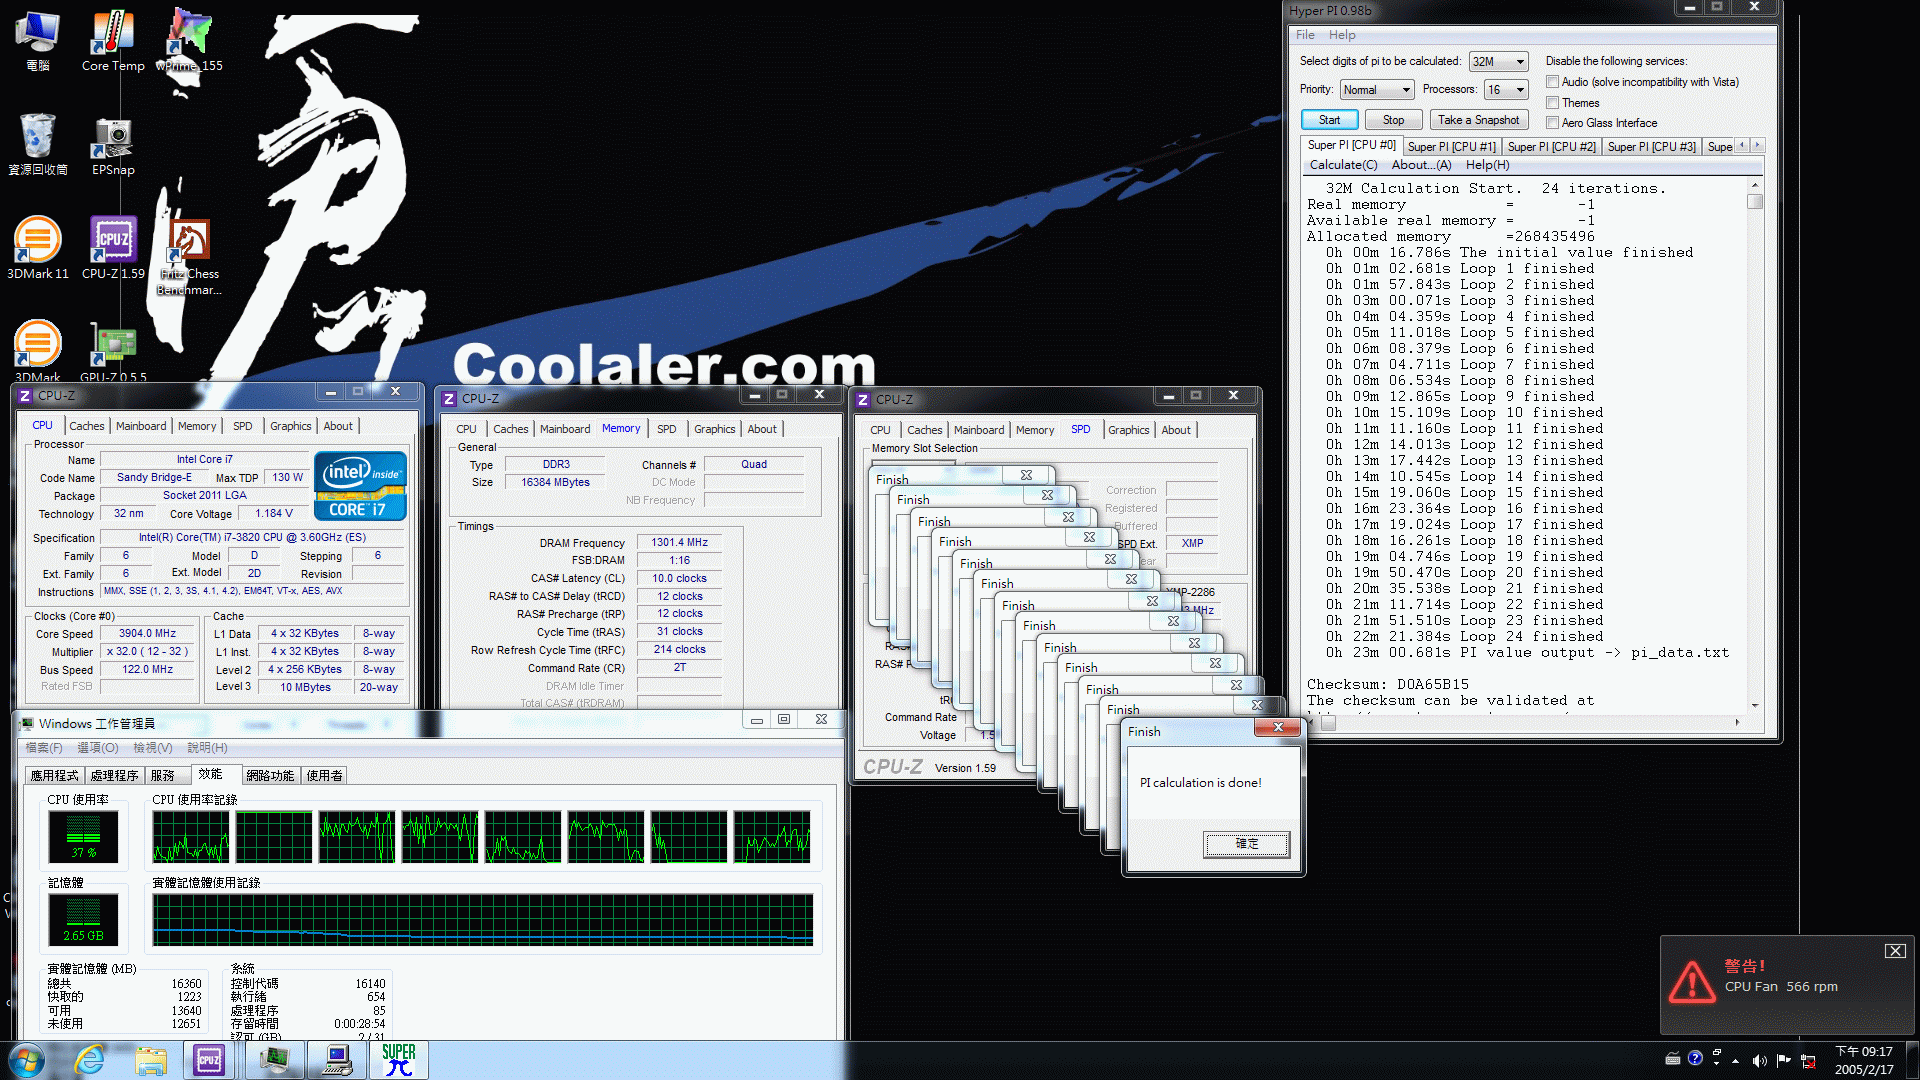
Task: Open Graphics tab in right CPU-Z window
Action: pos(1128,430)
